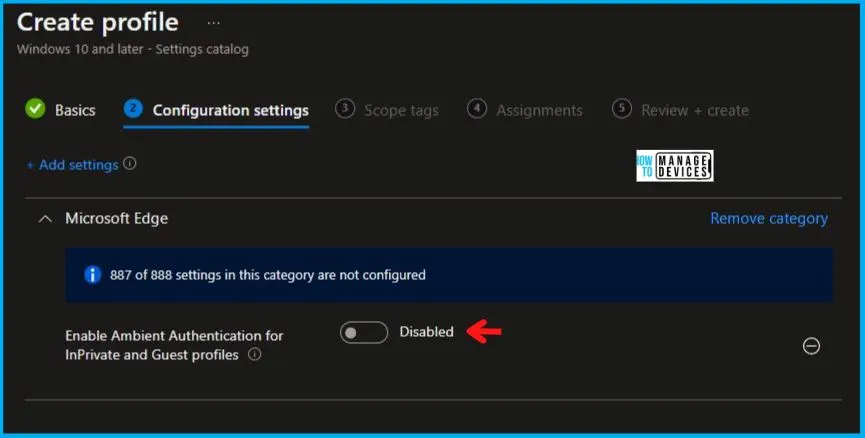Click the 887 of 888 settings message
The width and height of the screenshot is (865, 438).
pos(268,275)
